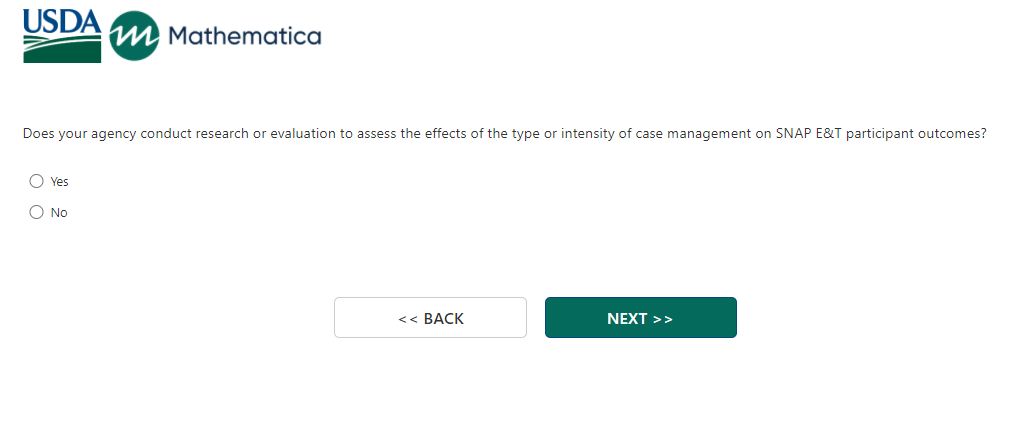Click the USDA logo
The height and width of the screenshot is (442, 1018).
(x=62, y=37)
